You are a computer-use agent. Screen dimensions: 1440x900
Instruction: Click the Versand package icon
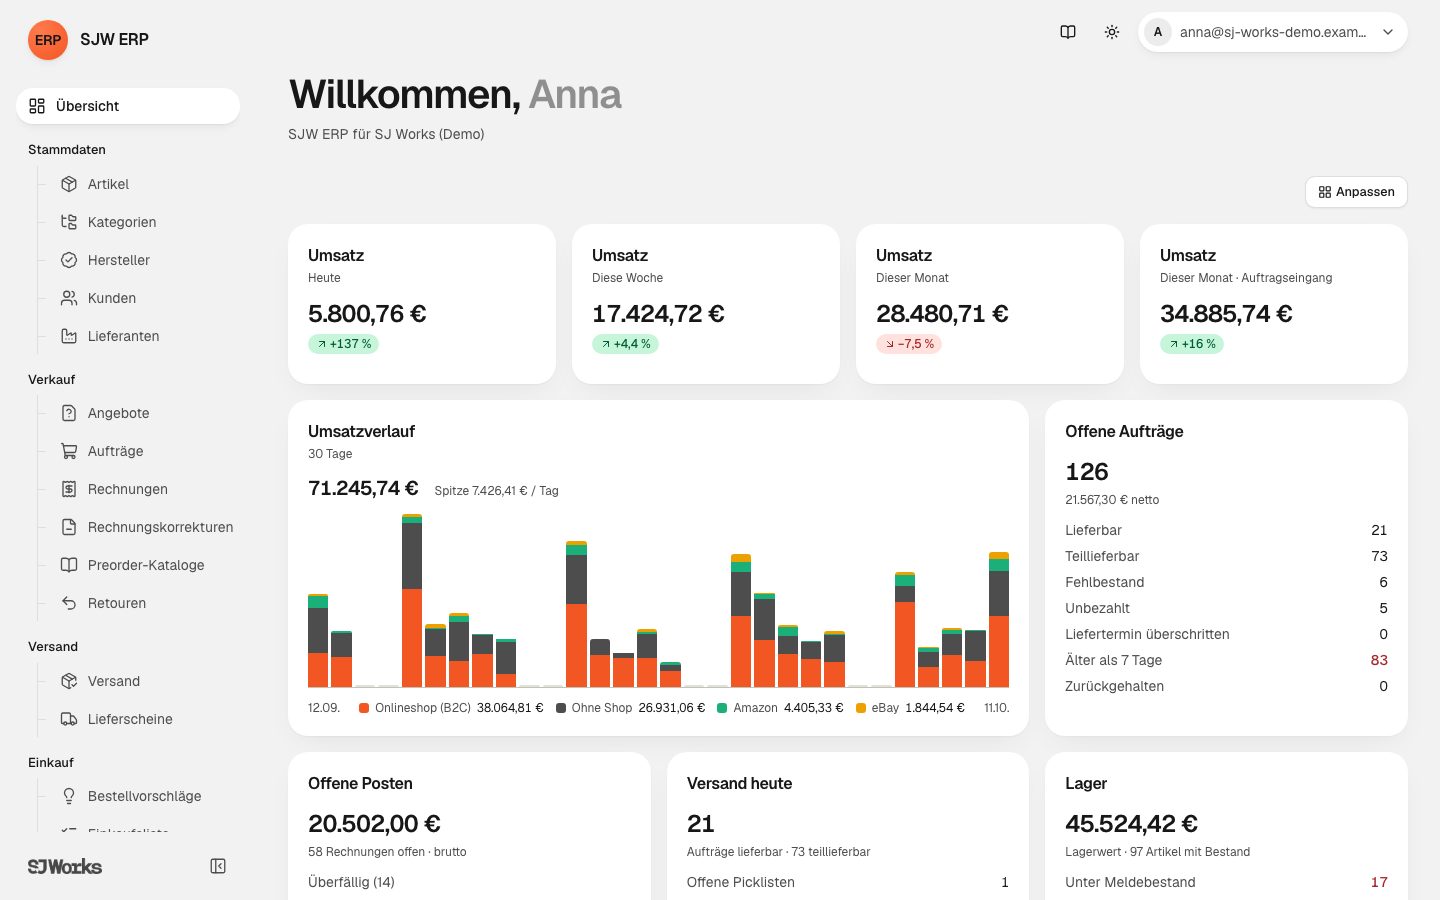click(69, 681)
